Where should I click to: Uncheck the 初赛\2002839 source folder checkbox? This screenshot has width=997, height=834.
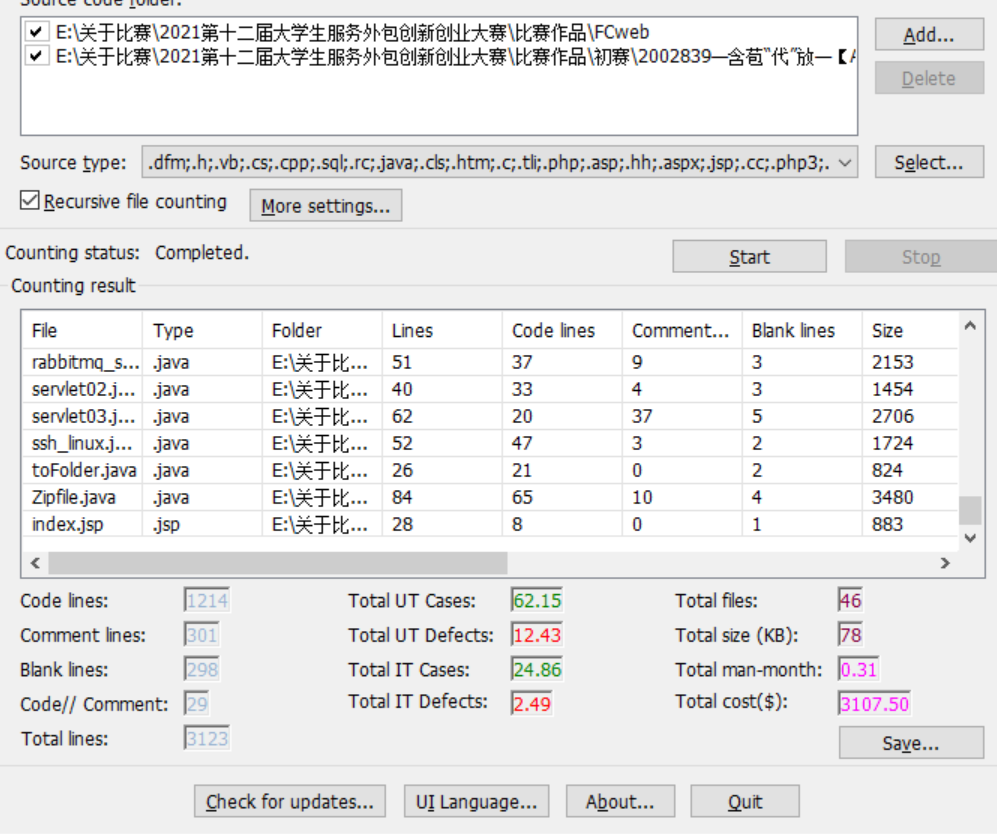coord(36,56)
